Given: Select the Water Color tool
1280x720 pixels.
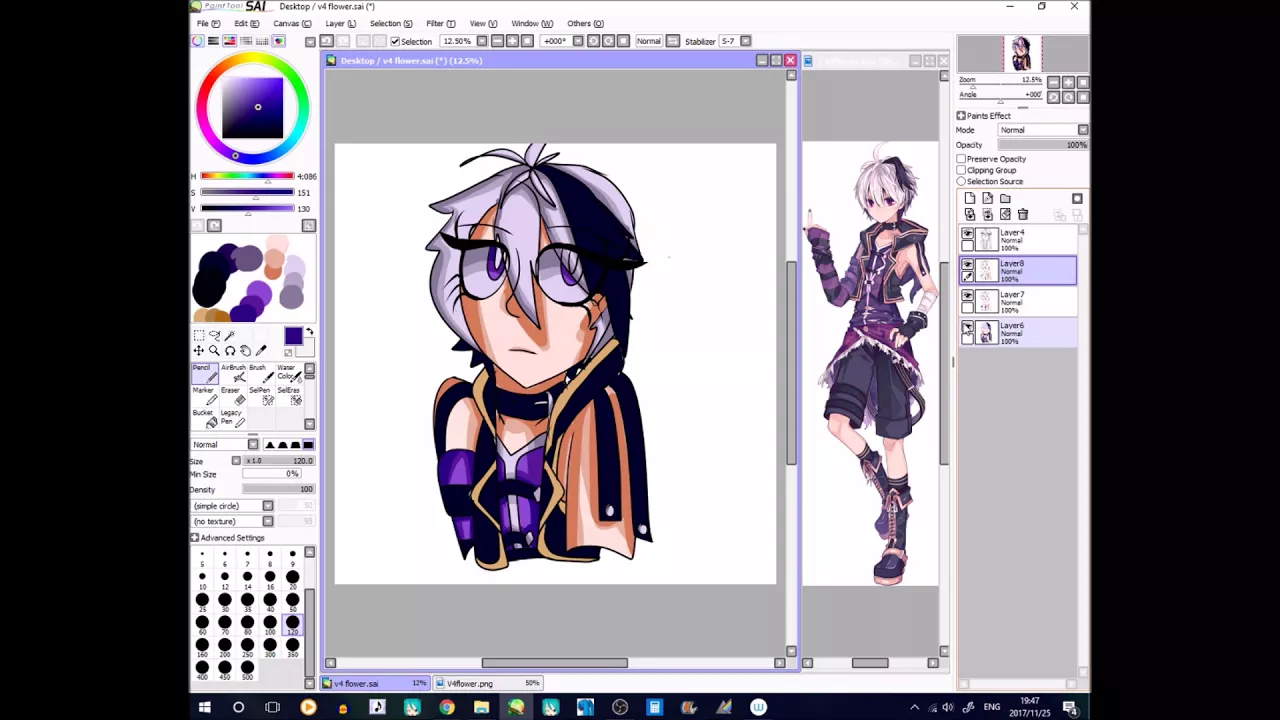Looking at the screenshot, I should coord(289,373).
